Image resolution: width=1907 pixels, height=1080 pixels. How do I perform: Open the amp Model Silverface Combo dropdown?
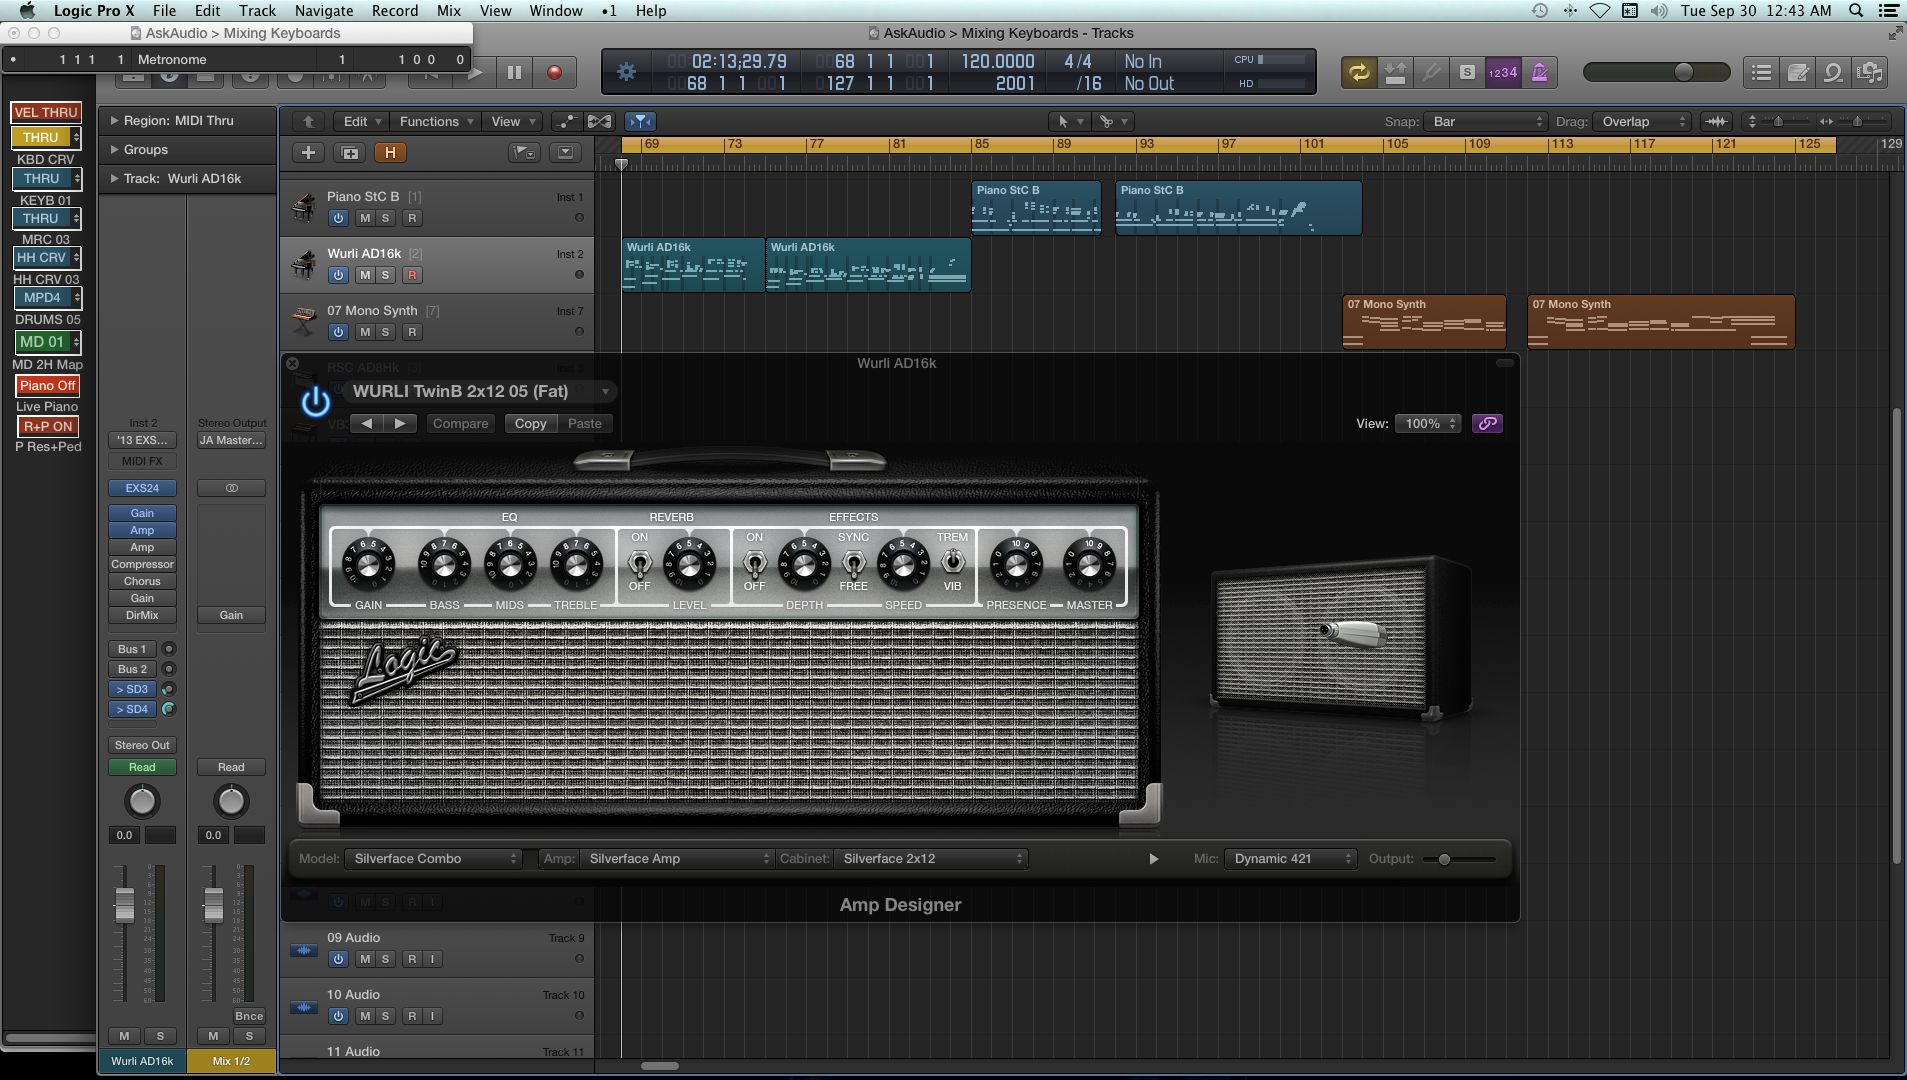pyautogui.click(x=433, y=858)
